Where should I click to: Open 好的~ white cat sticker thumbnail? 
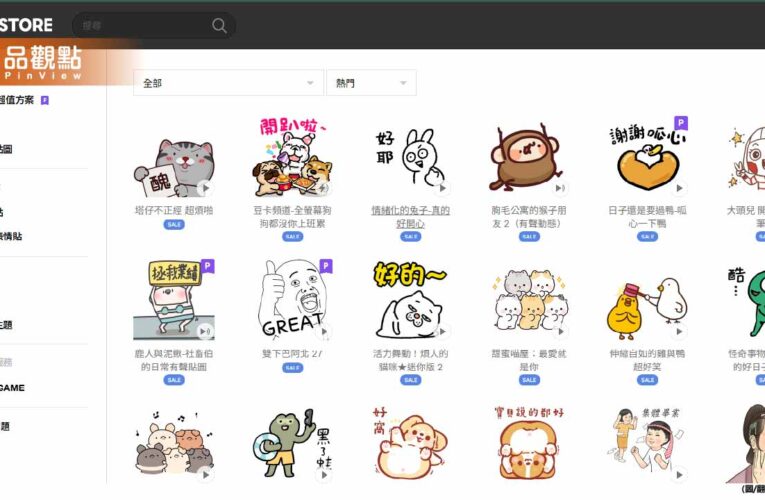tap(410, 300)
